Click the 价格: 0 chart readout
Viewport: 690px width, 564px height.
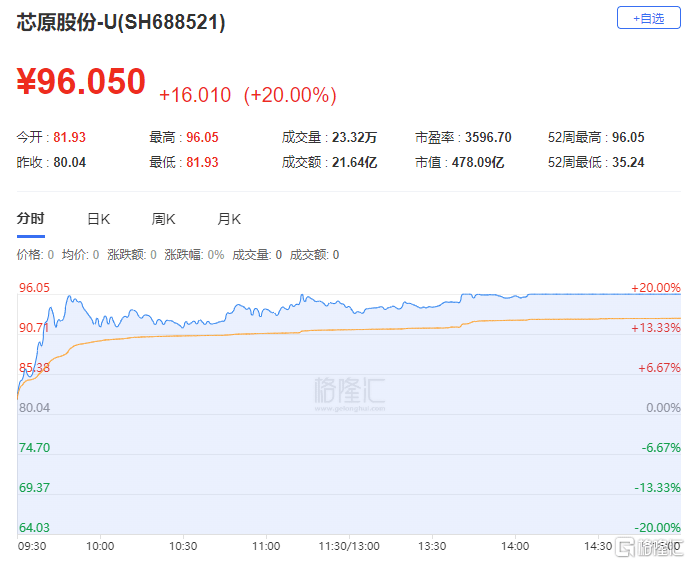pyautogui.click(x=35, y=255)
